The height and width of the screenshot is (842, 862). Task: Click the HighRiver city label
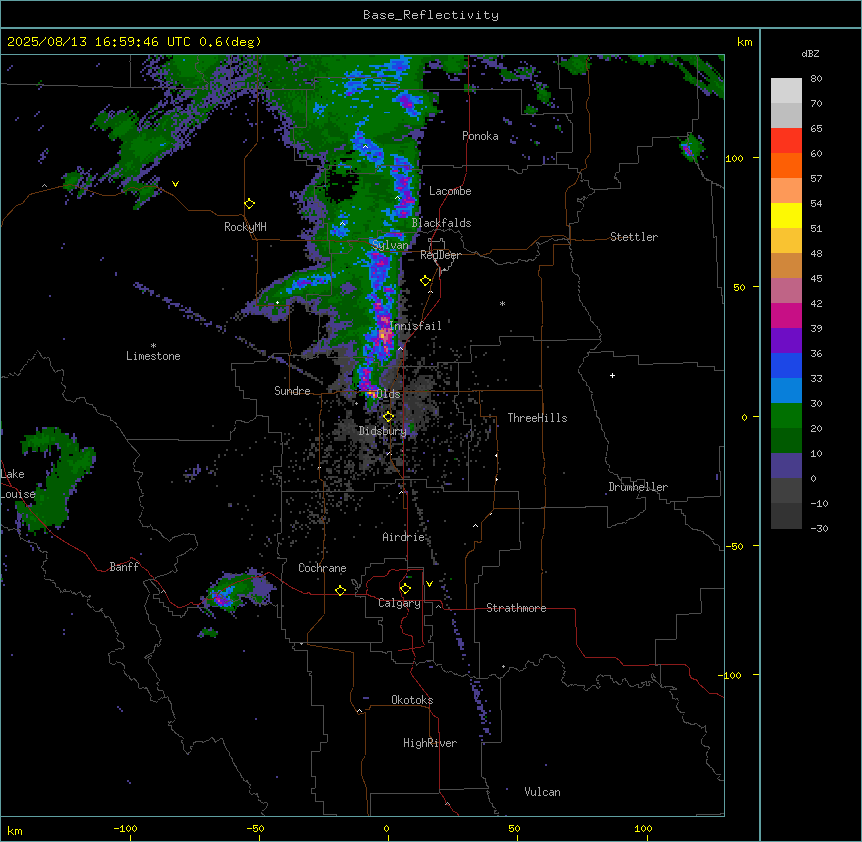click(x=430, y=743)
